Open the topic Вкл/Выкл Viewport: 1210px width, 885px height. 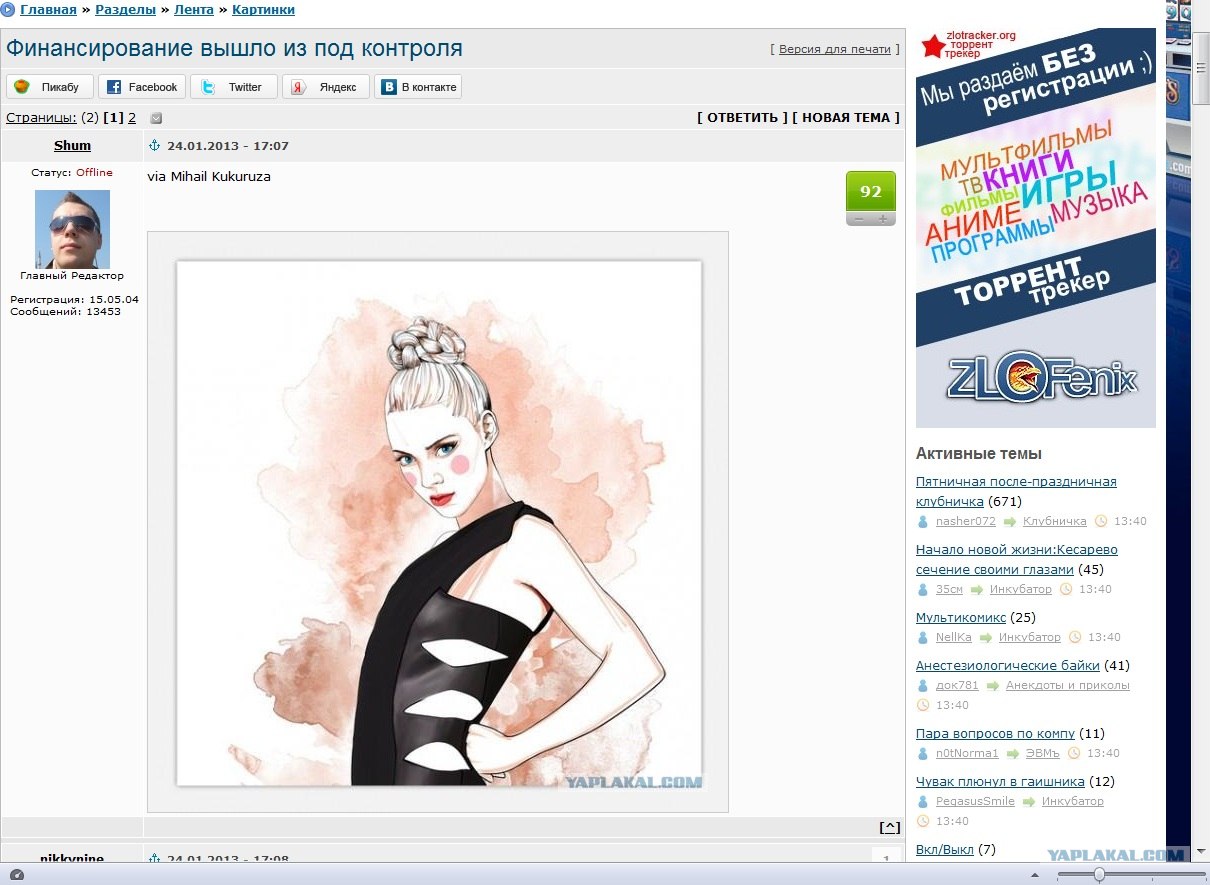(x=945, y=849)
